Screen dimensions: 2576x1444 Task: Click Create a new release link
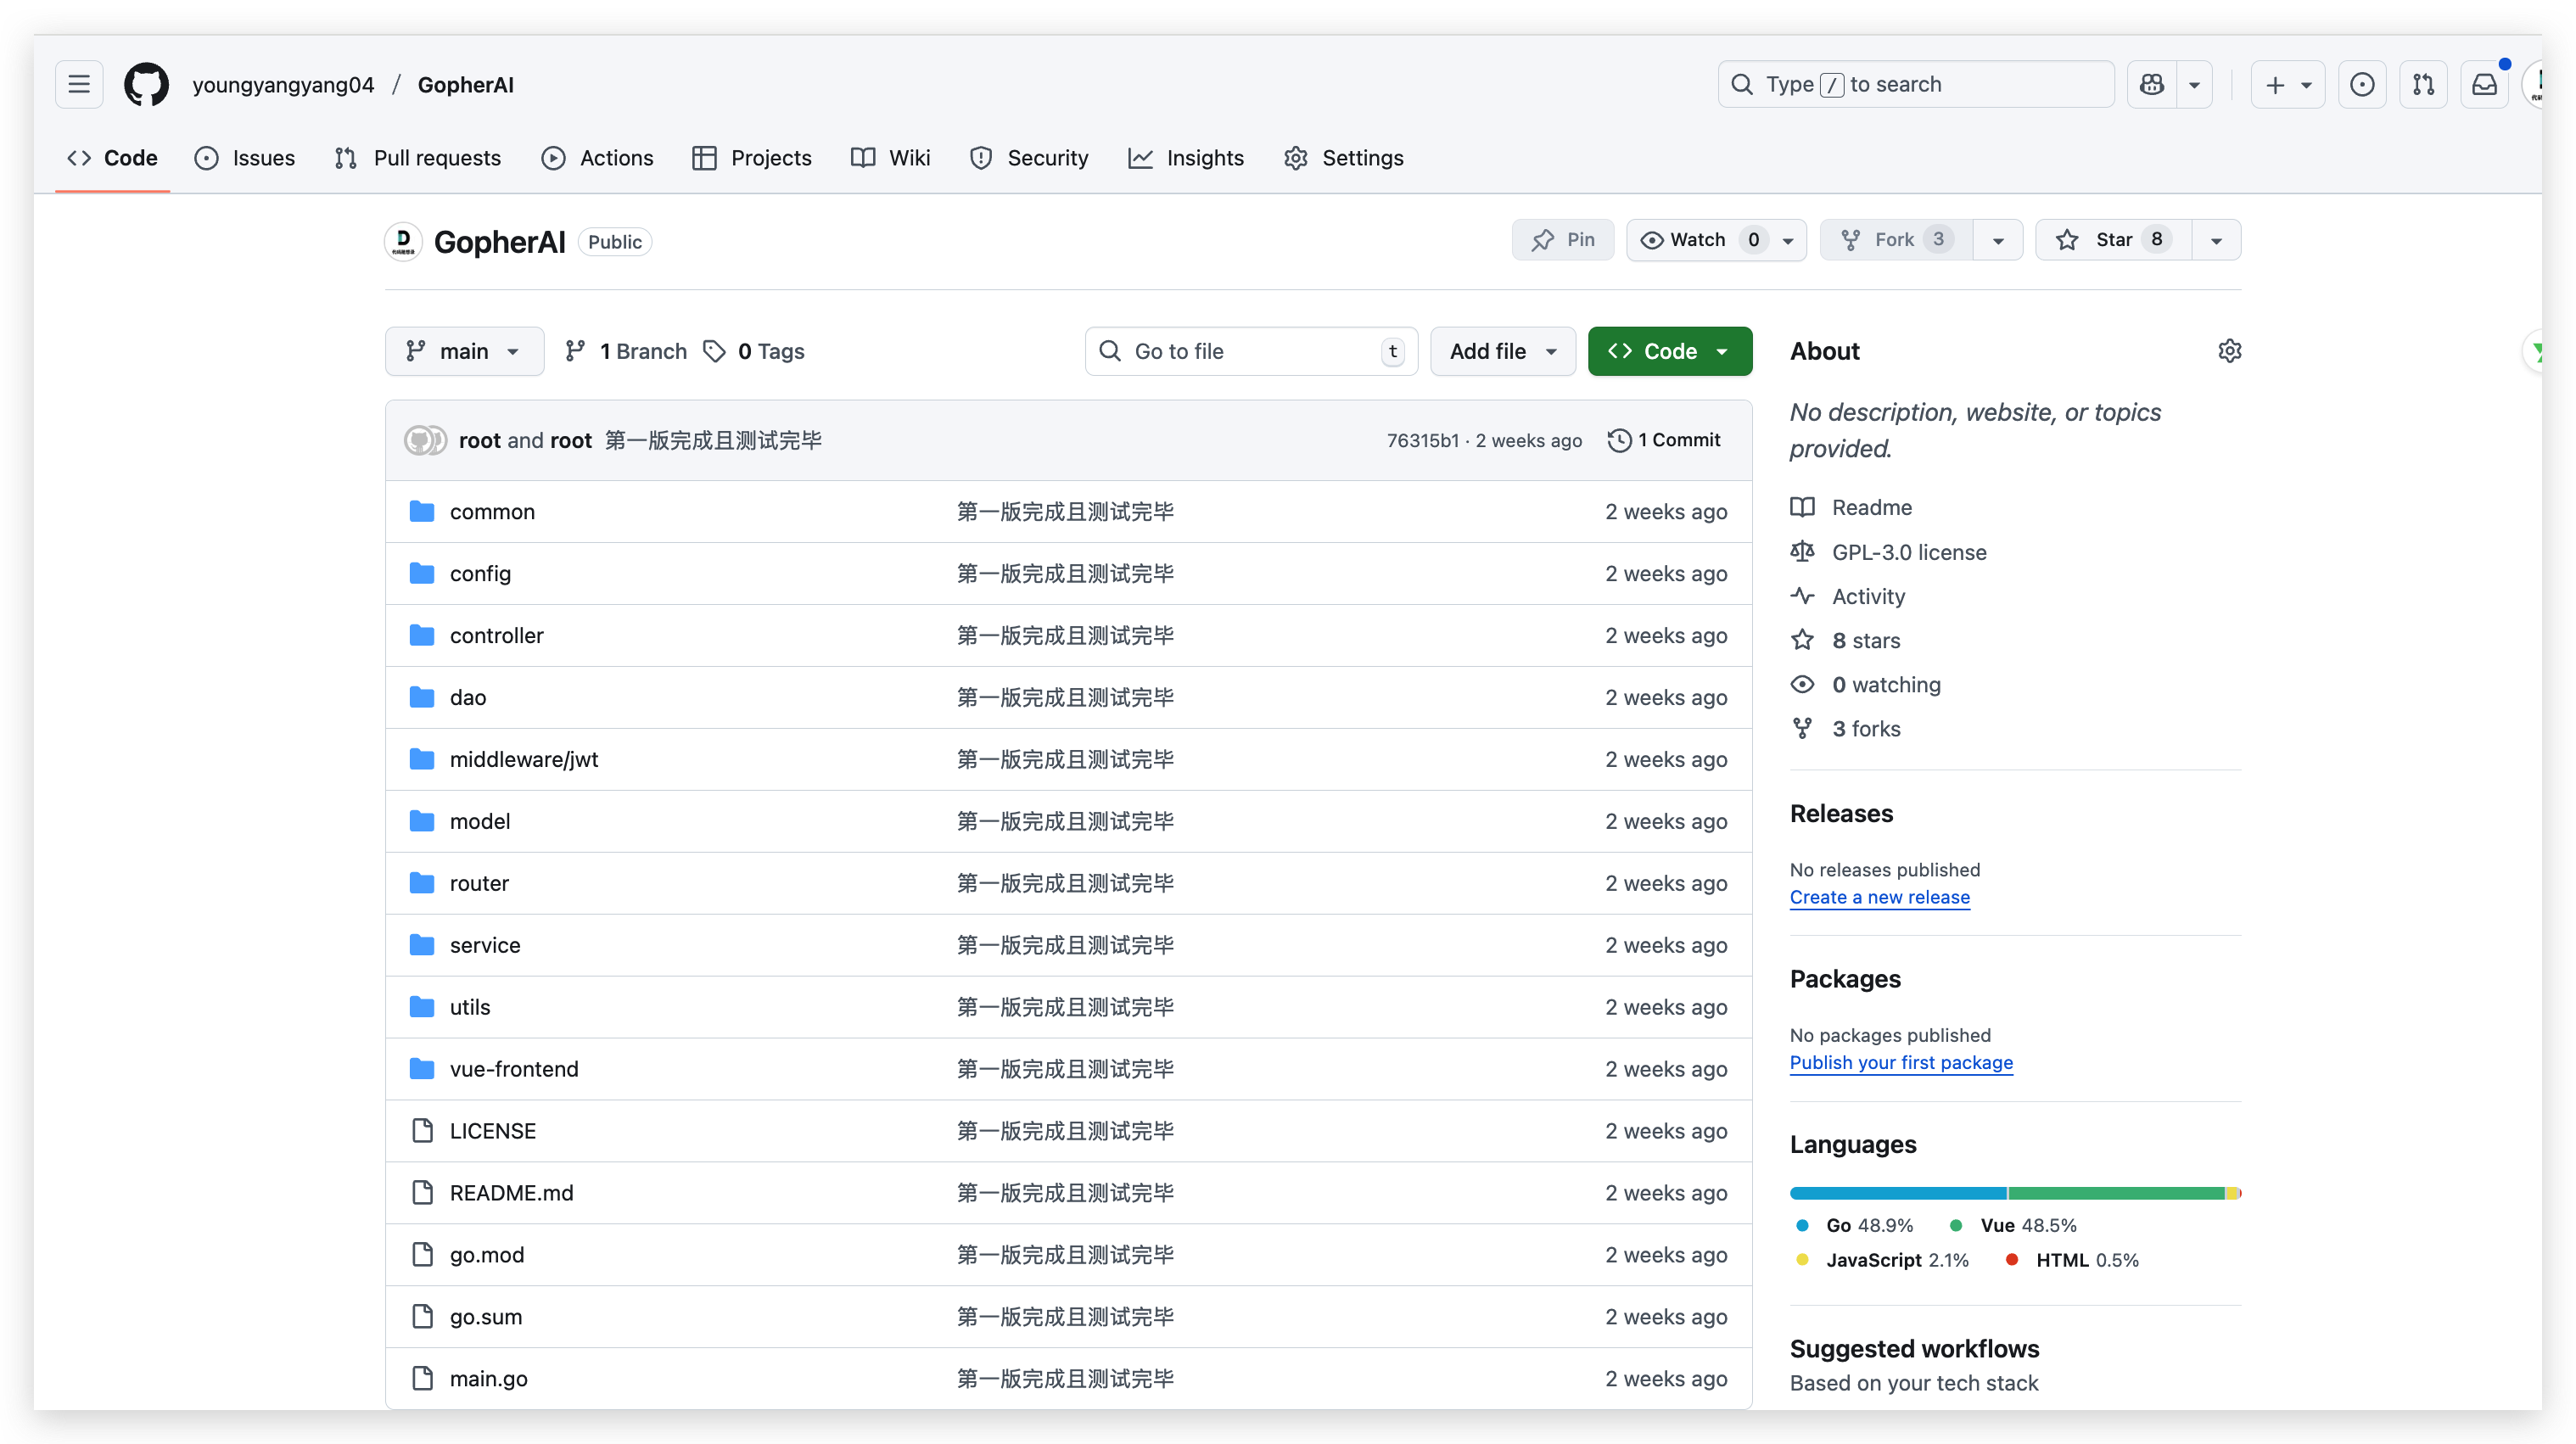pos(1879,897)
